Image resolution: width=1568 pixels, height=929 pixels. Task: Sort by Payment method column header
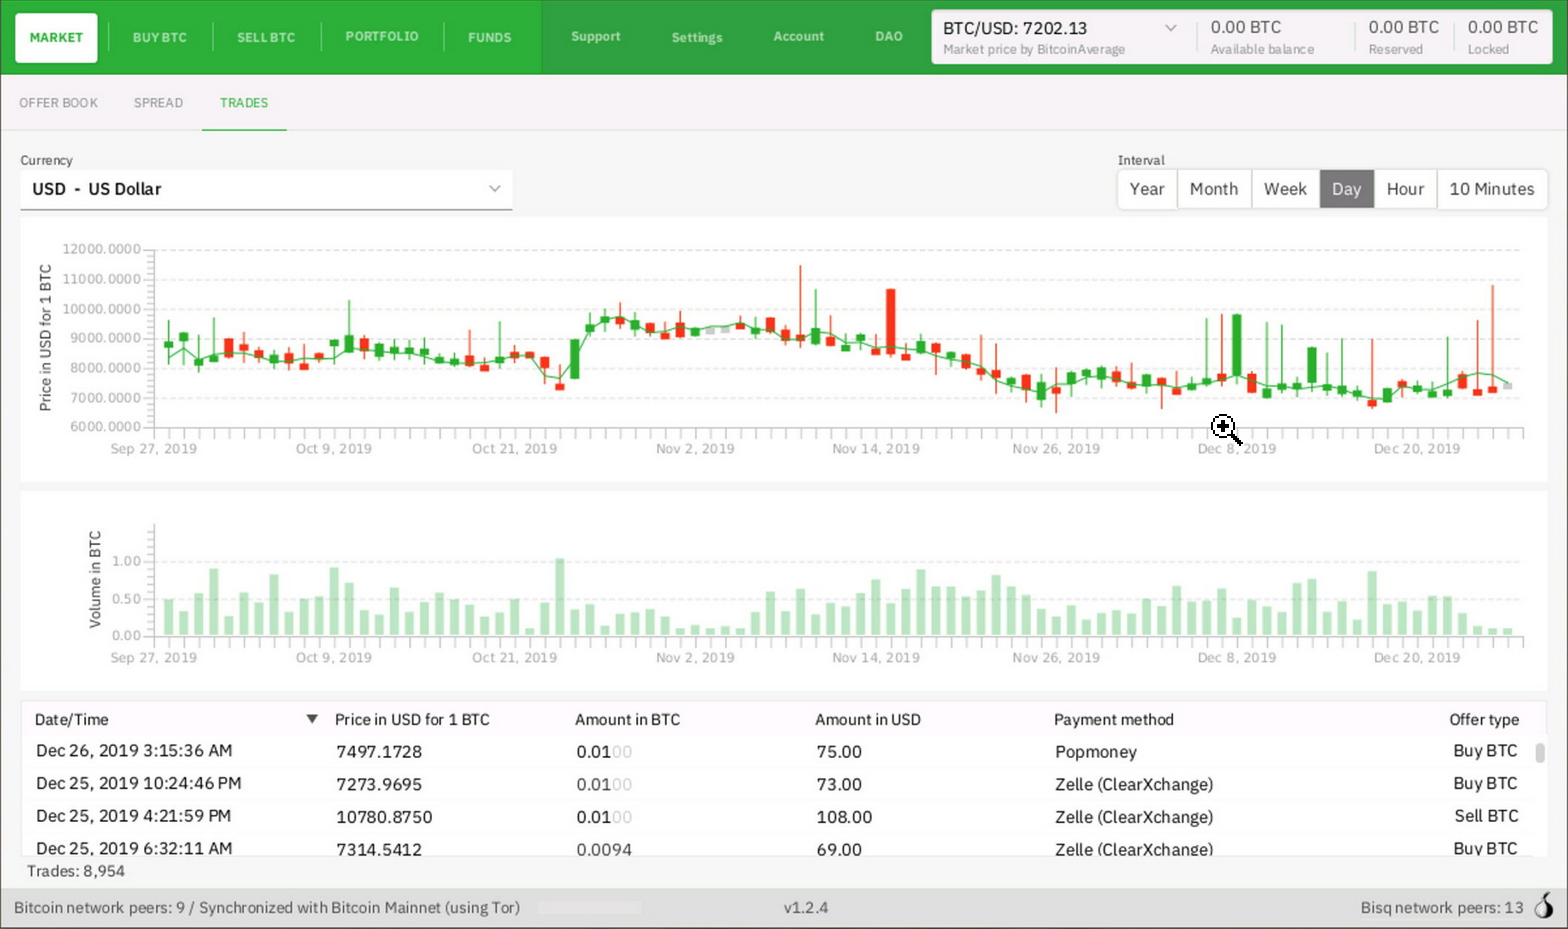coord(1114,719)
